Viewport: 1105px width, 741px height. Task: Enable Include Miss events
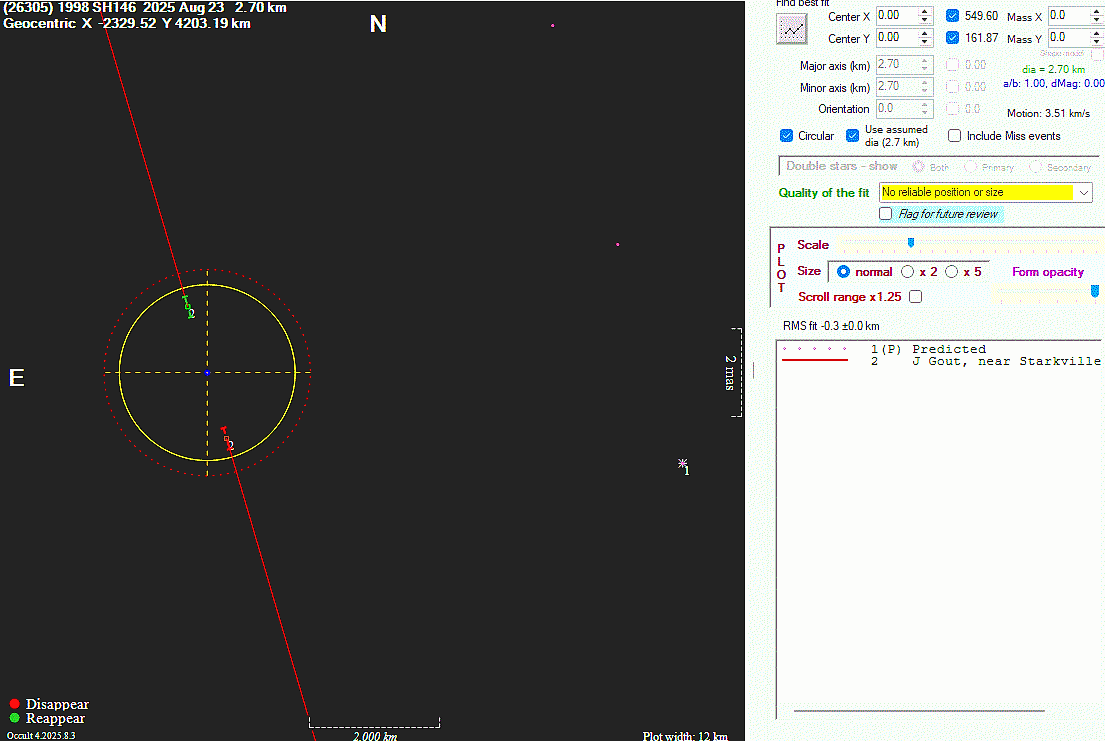point(954,135)
